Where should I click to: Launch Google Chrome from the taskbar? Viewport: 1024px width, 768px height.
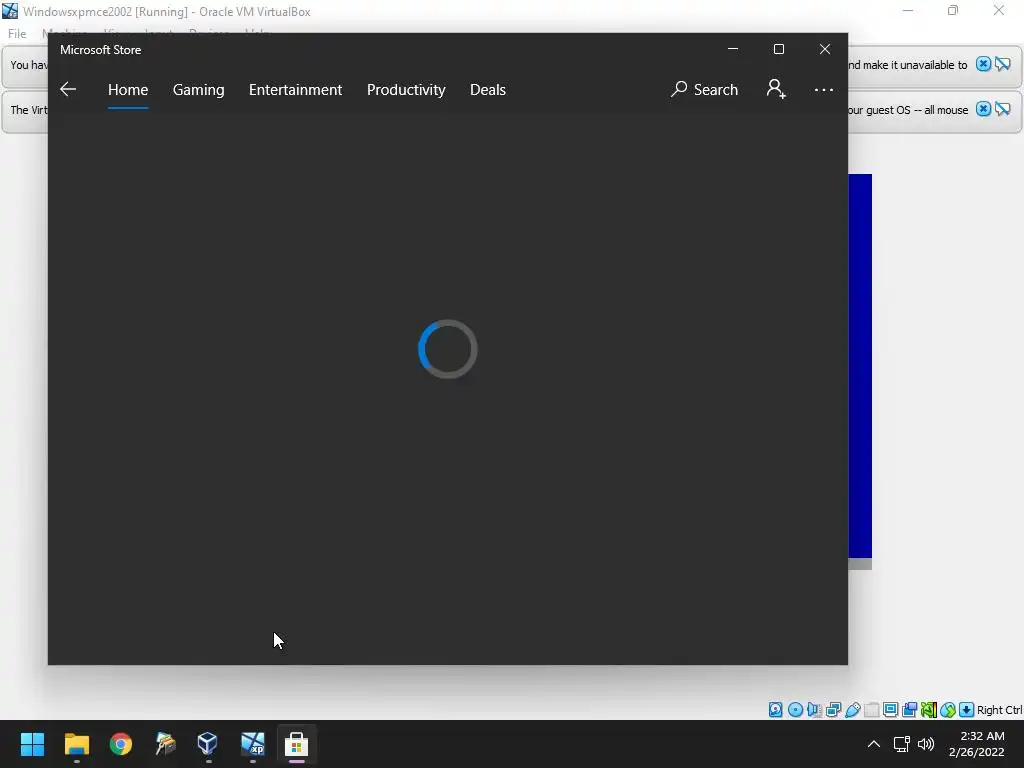[120, 744]
